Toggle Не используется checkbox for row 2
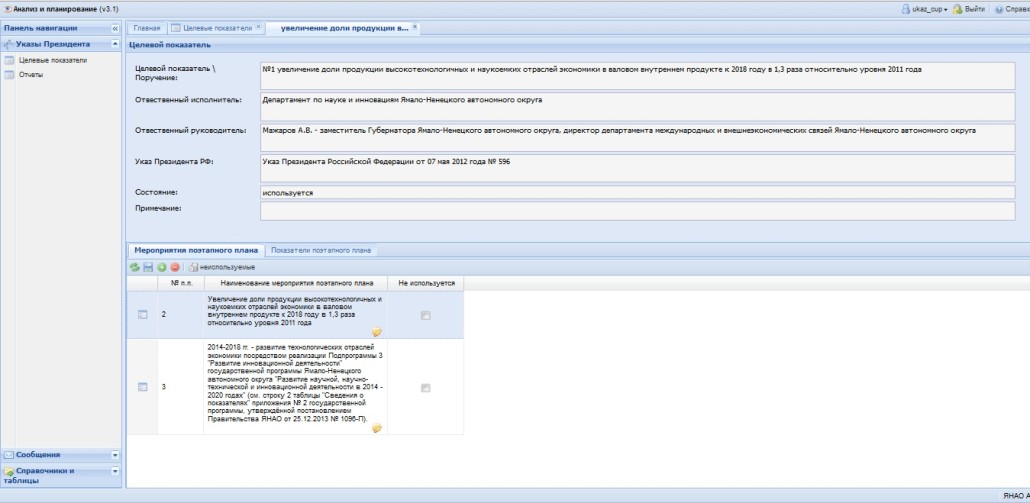Image resolution: width=1030 pixels, height=503 pixels. click(x=426, y=315)
